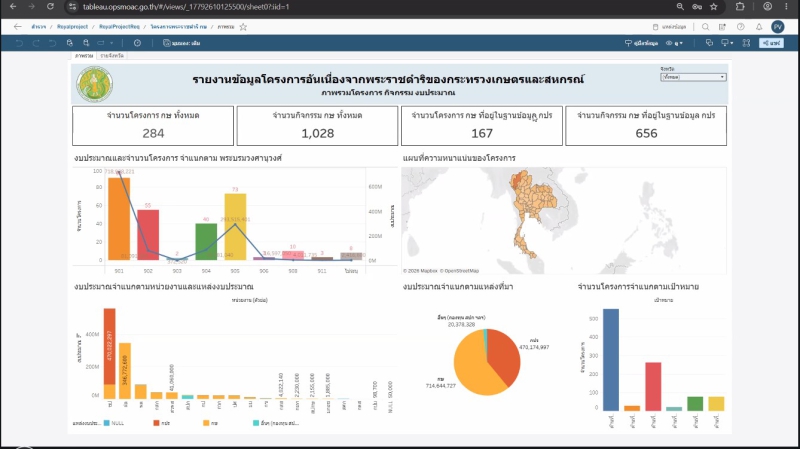Click the Share button in toolbar
800x449 pixels.
(x=771, y=43)
